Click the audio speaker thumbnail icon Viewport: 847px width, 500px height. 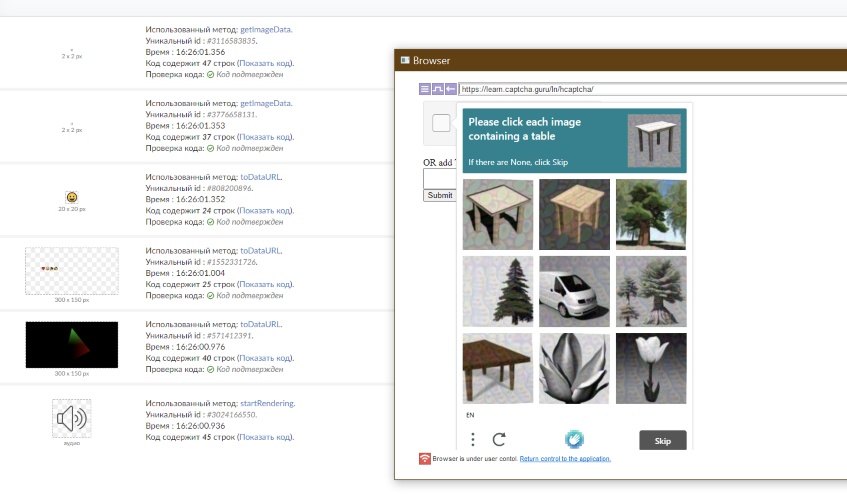71,418
